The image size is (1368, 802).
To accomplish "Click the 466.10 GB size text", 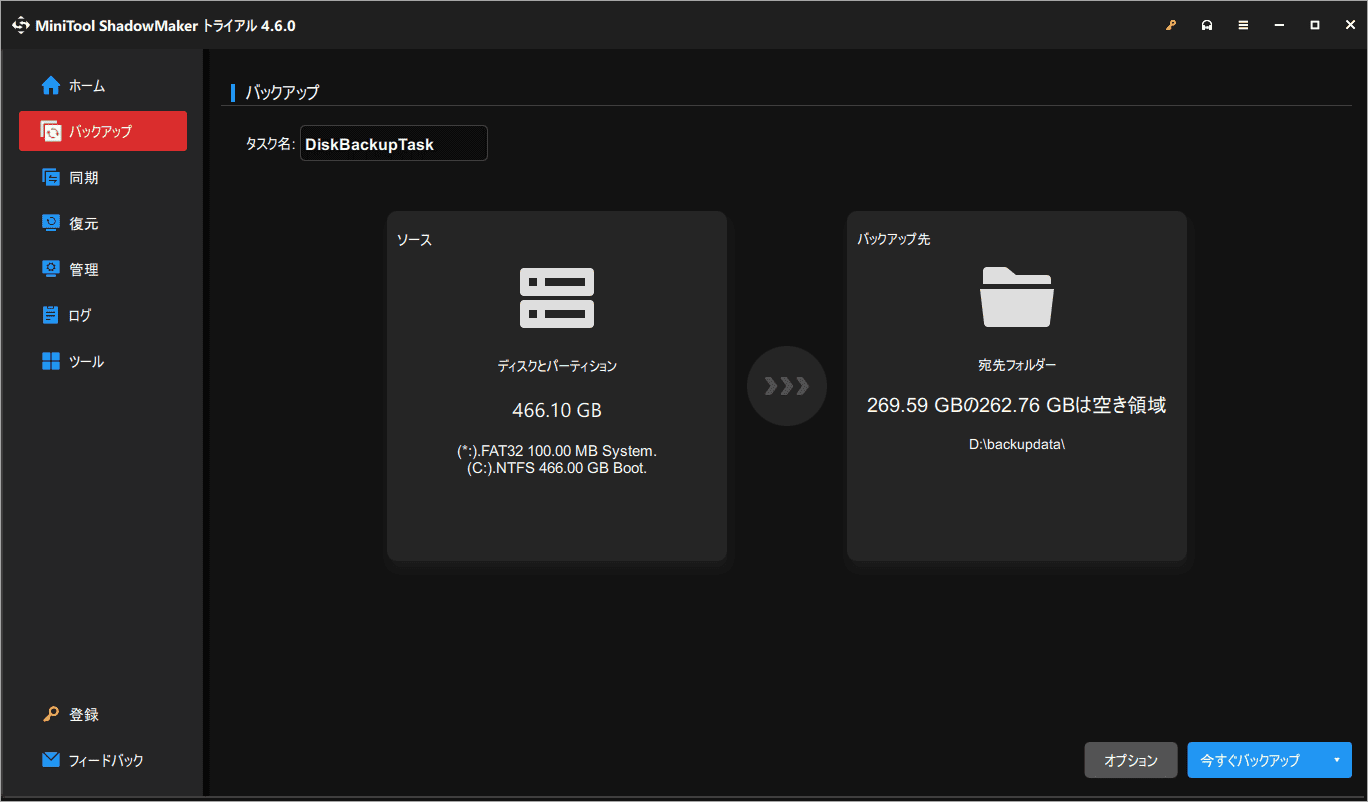I will (x=557, y=411).
